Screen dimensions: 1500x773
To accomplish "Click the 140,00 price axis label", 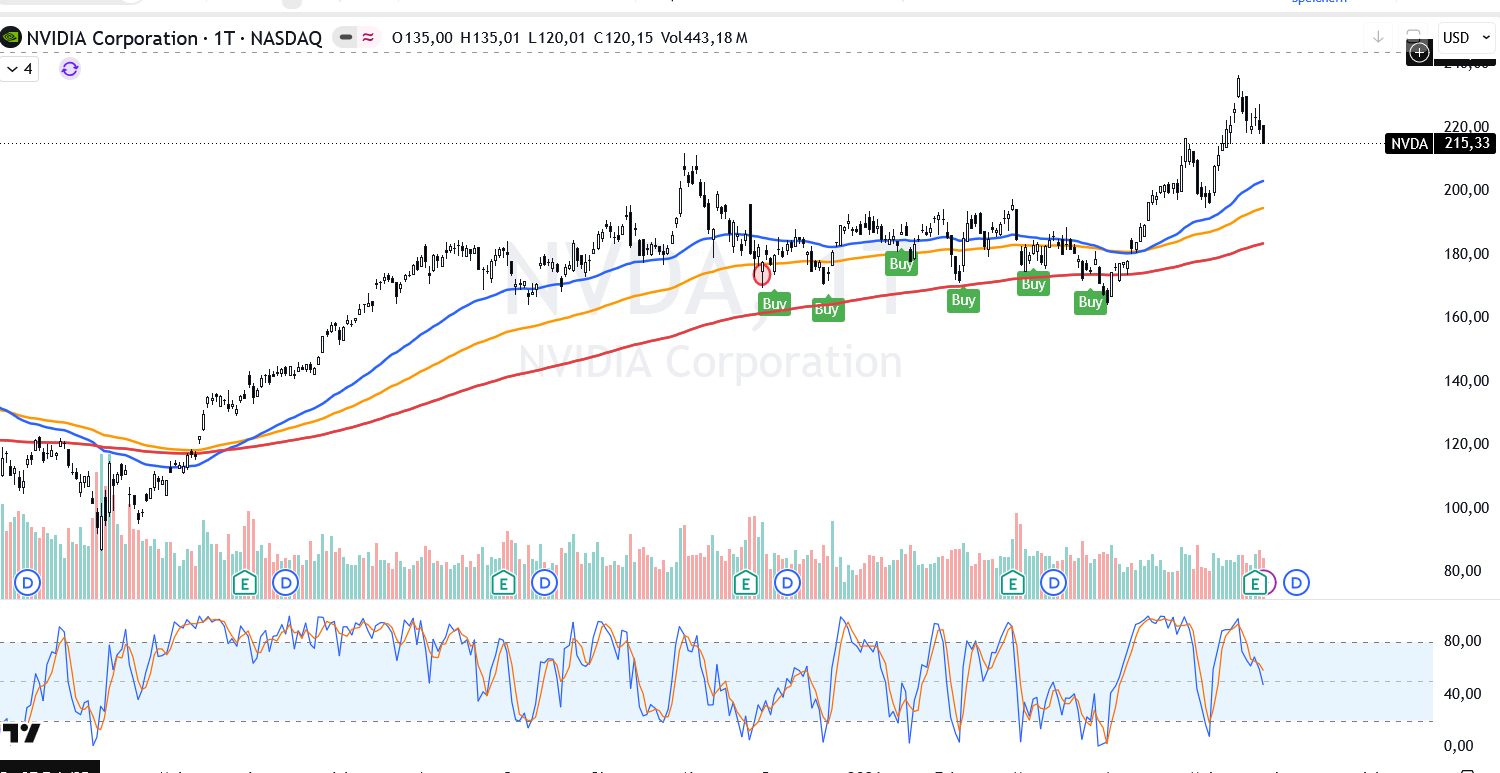I will pyautogui.click(x=1467, y=381).
